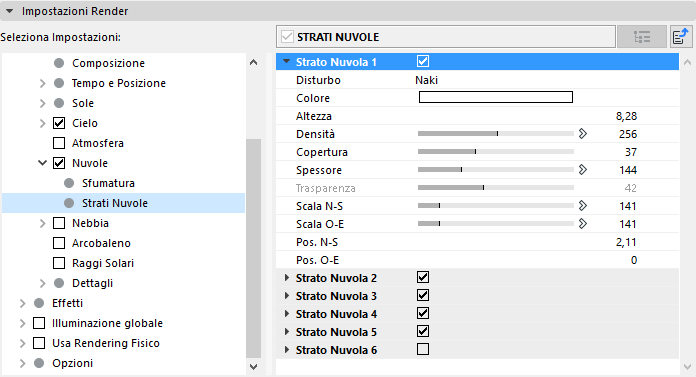Collapse the Nuvole tree node
Image resolution: width=696 pixels, height=377 pixels.
pos(42,163)
